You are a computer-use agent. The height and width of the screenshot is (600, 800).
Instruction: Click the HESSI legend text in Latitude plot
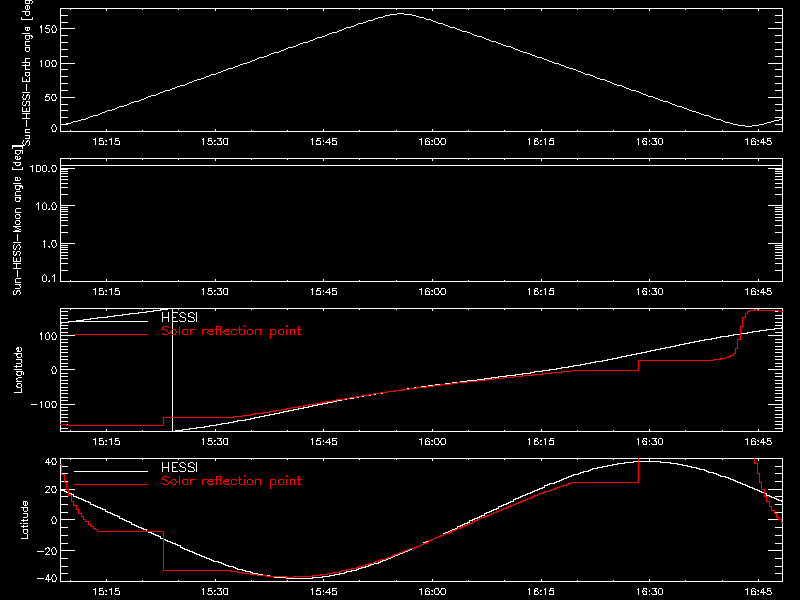[179, 467]
